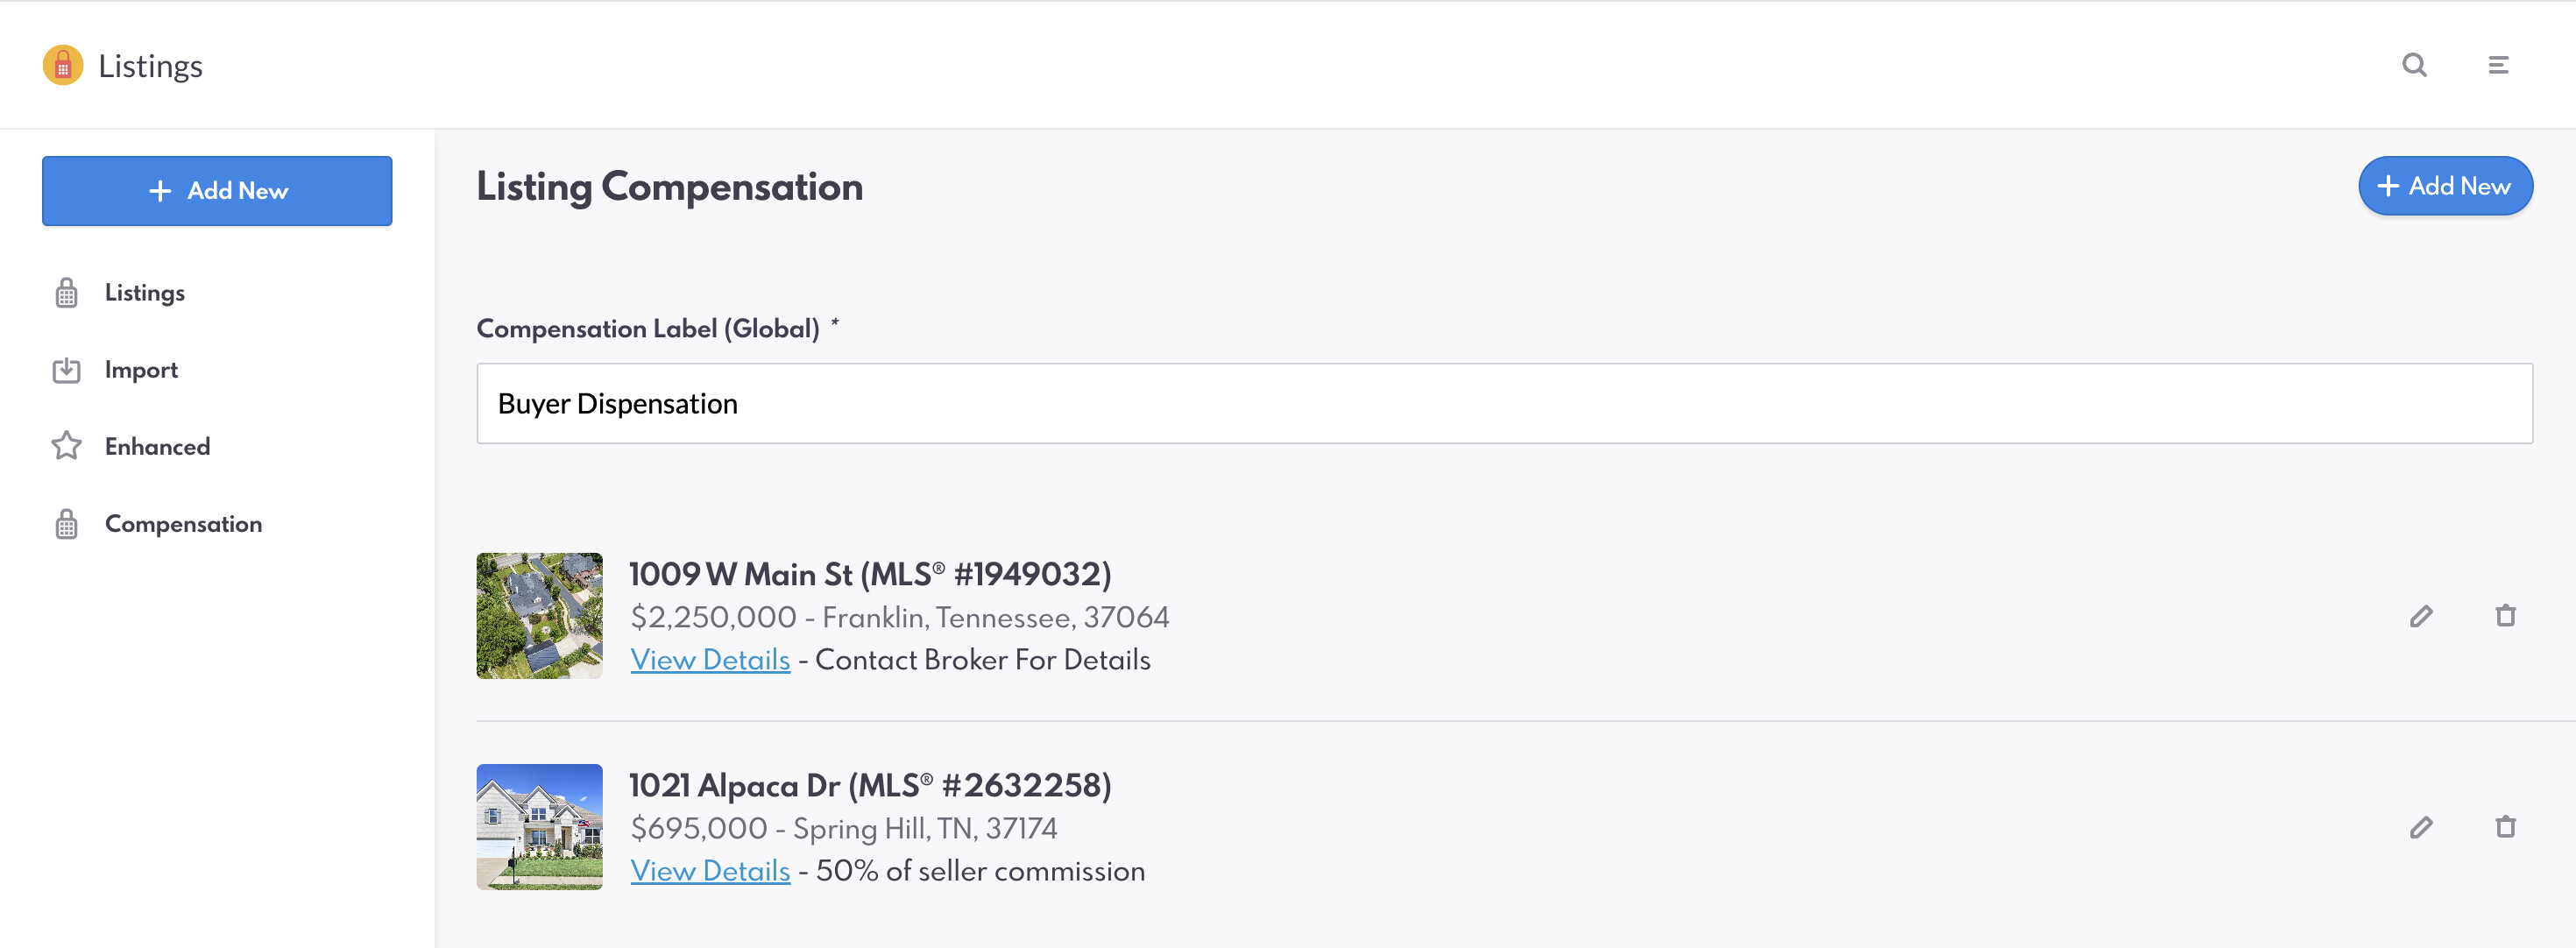
Task: Delete the 1009 W Main St listing
Action: tap(2505, 616)
